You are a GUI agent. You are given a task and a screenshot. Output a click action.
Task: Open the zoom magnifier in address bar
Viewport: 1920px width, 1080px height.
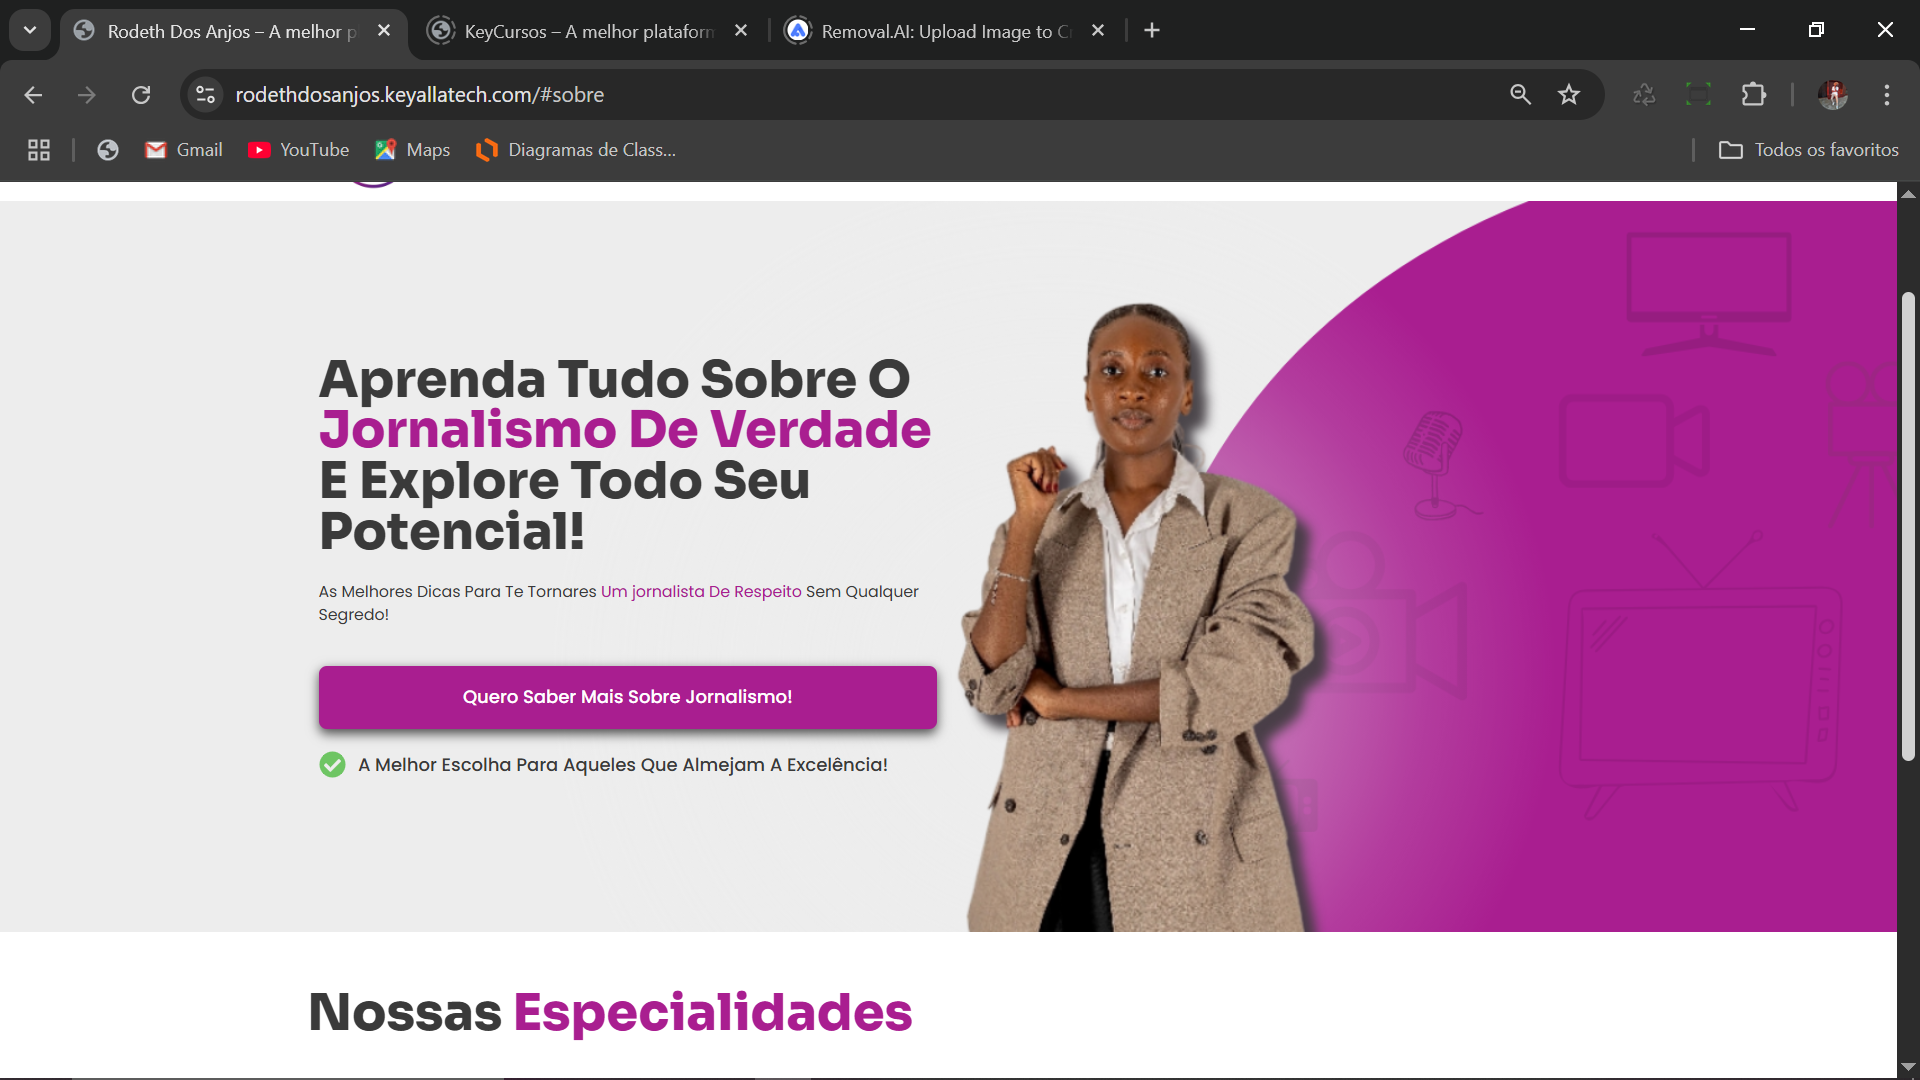(x=1521, y=95)
